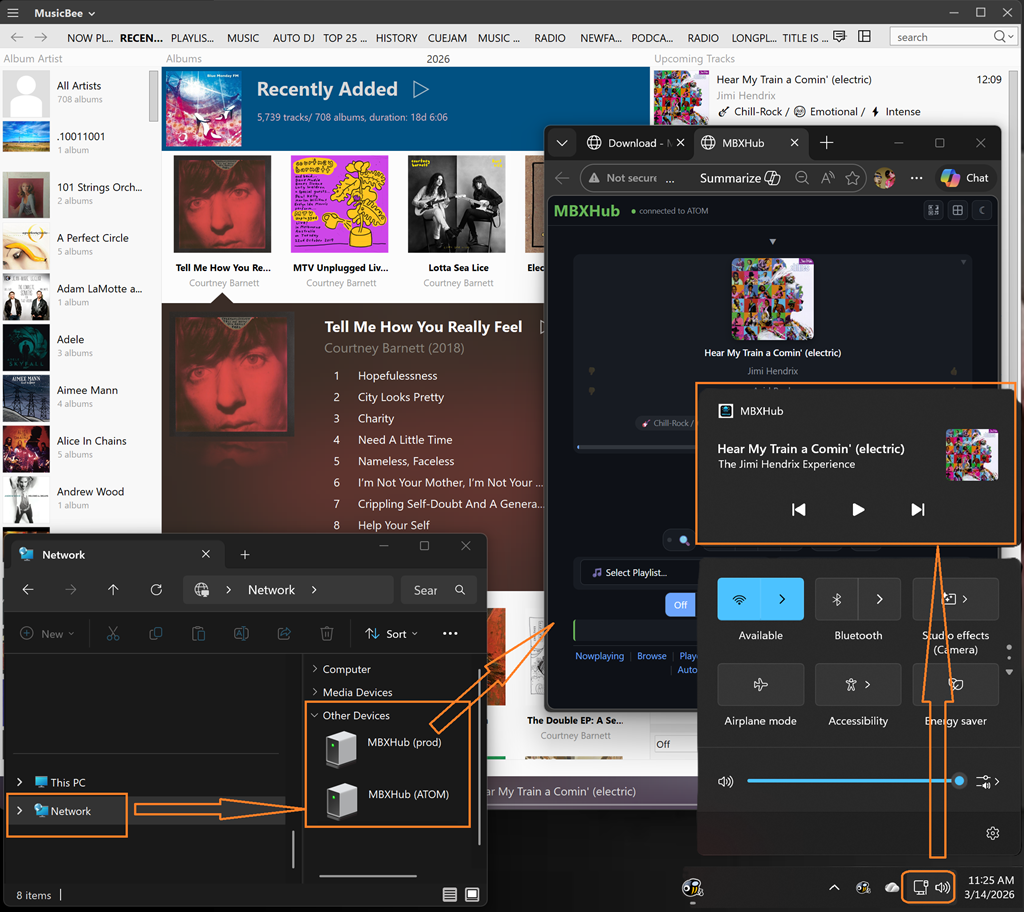Zoom out with browser magnifier icon

(801, 178)
